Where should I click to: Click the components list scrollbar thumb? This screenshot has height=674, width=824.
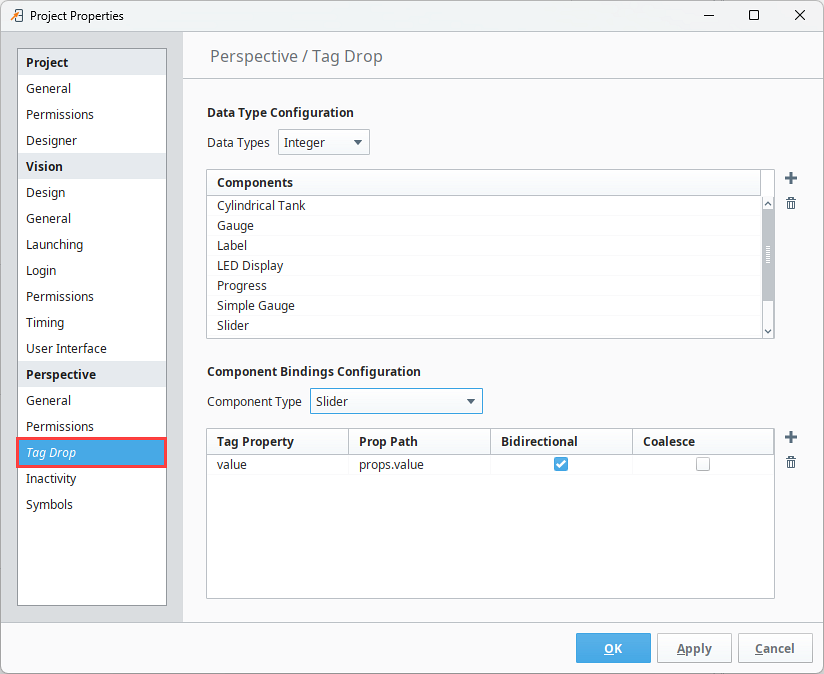coord(768,256)
